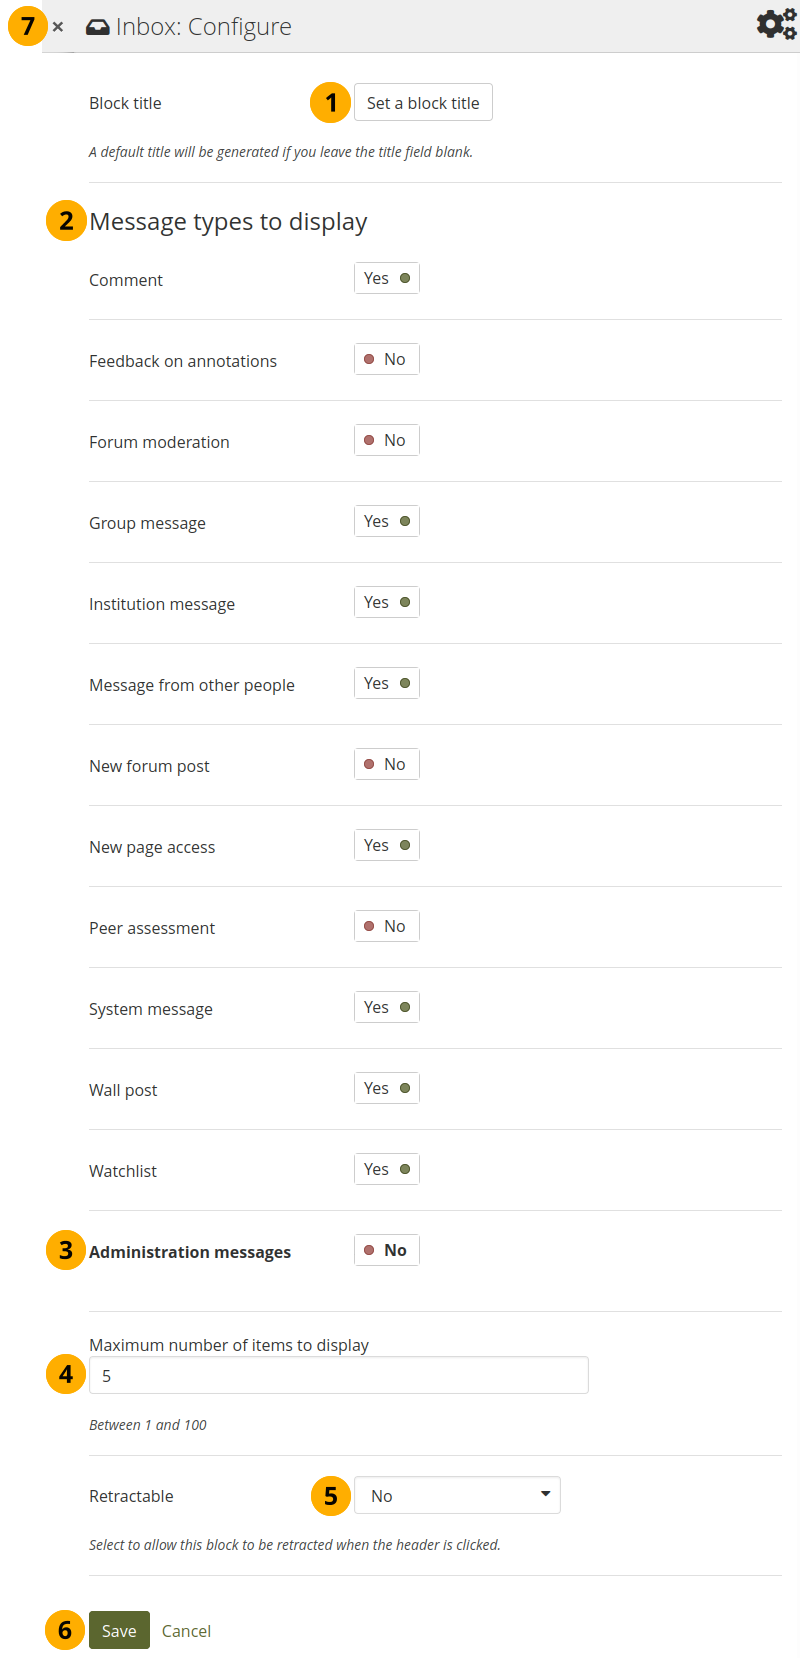Close the Inbox configure dialog
Image resolution: width=800 pixels, height=1658 pixels.
pyautogui.click(x=58, y=27)
